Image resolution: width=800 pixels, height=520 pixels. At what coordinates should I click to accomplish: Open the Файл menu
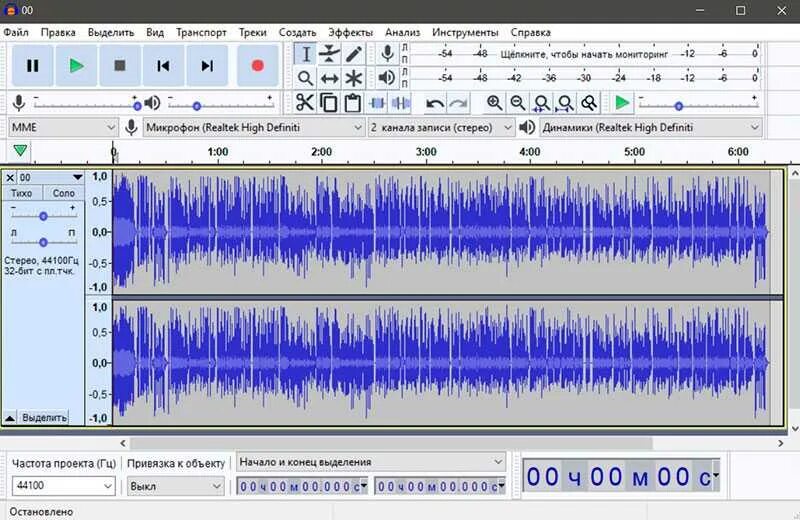16,32
